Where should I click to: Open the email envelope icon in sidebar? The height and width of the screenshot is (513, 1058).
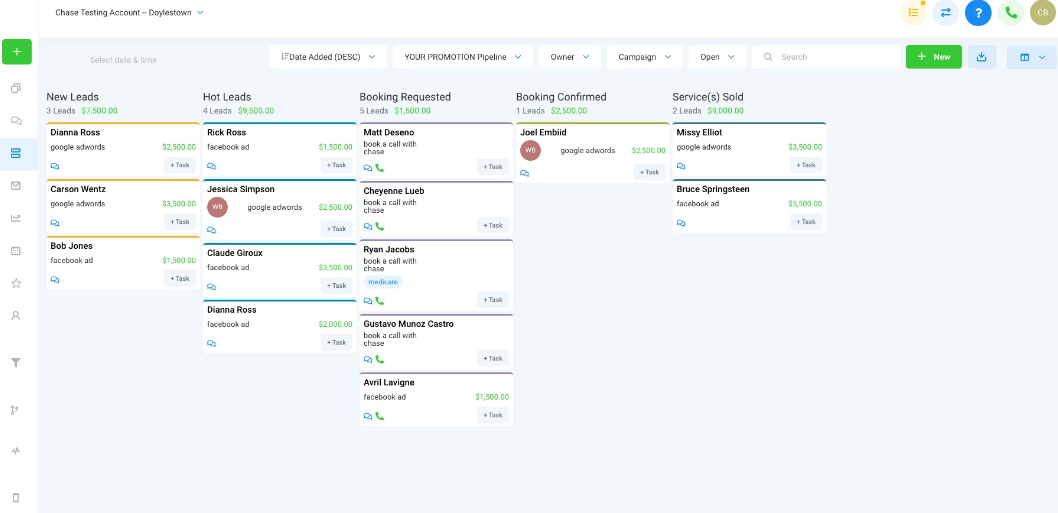pyautogui.click(x=16, y=186)
